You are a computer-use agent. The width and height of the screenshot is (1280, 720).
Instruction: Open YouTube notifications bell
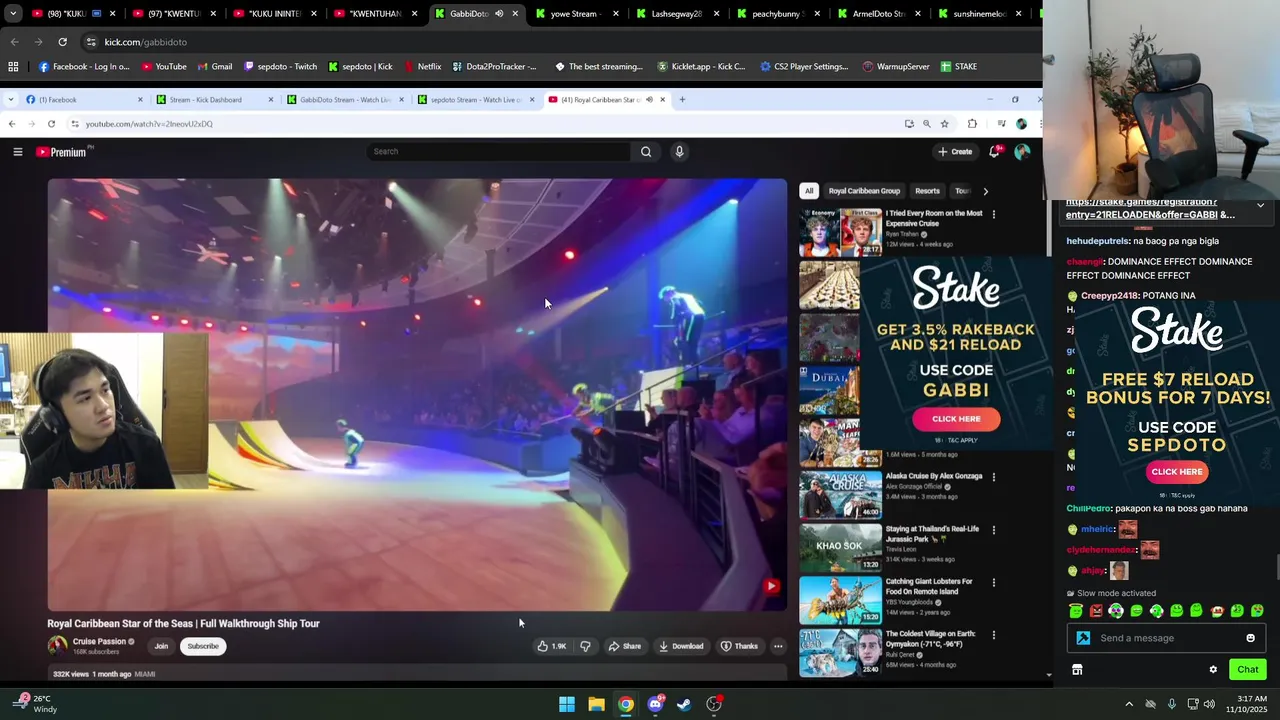point(995,152)
